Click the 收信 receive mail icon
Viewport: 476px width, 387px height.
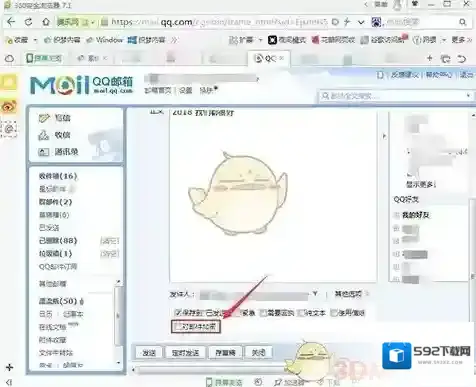(44, 135)
